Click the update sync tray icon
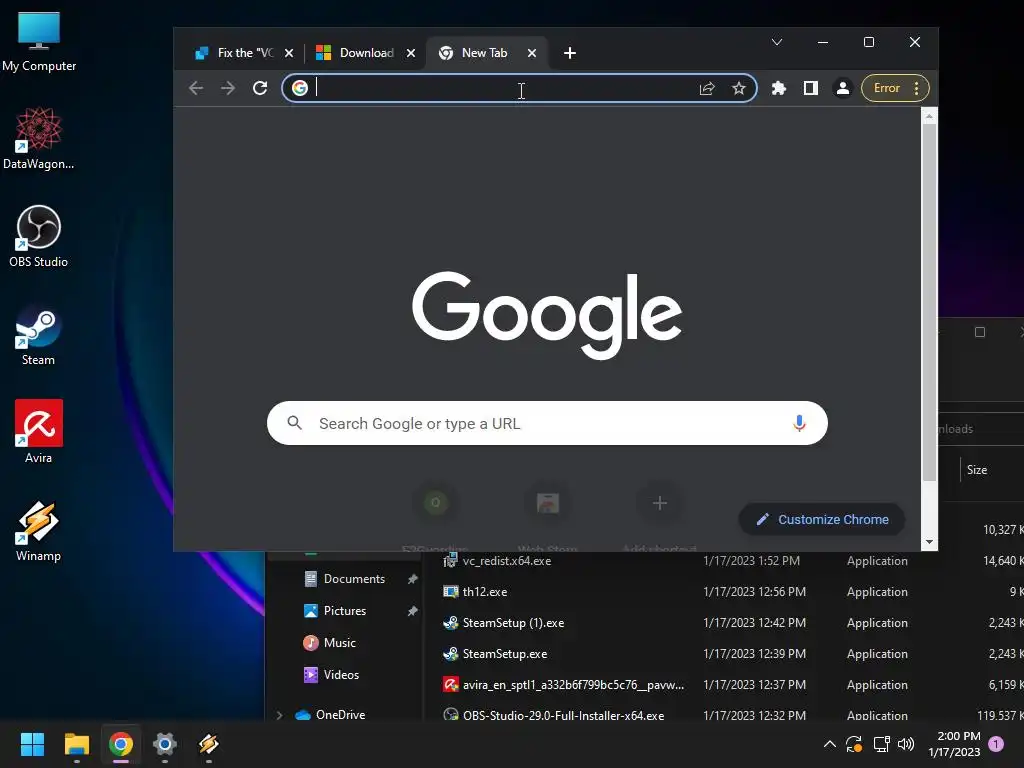Screen dimensions: 1024x768 [x=854, y=744]
